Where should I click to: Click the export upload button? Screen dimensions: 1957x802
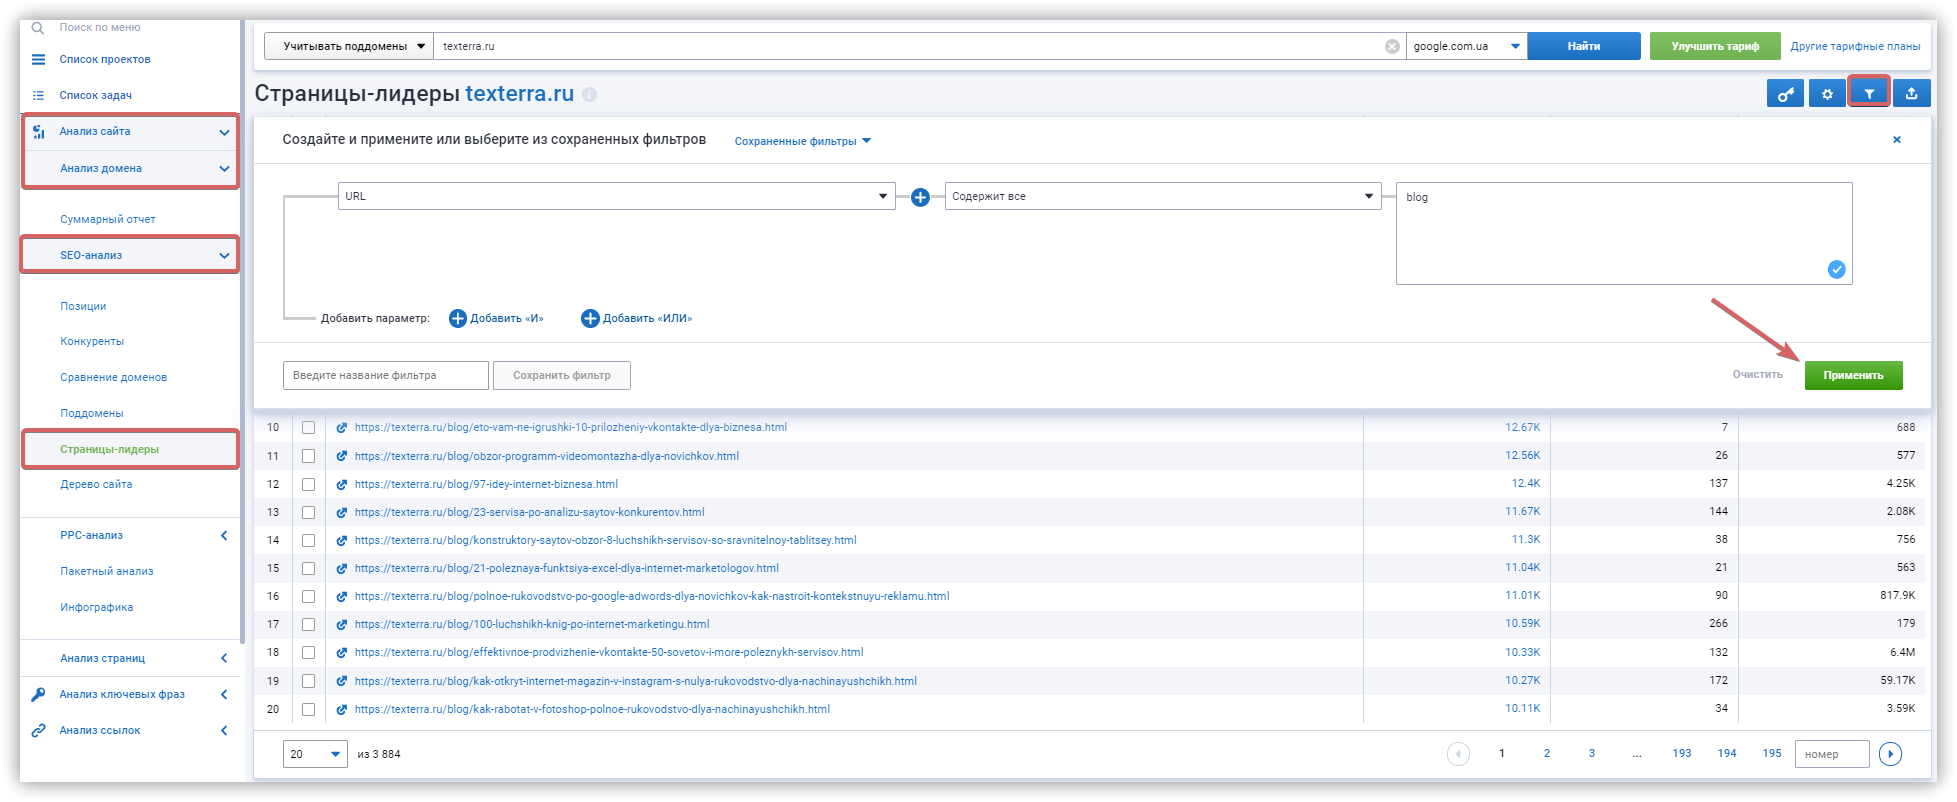pos(1911,94)
